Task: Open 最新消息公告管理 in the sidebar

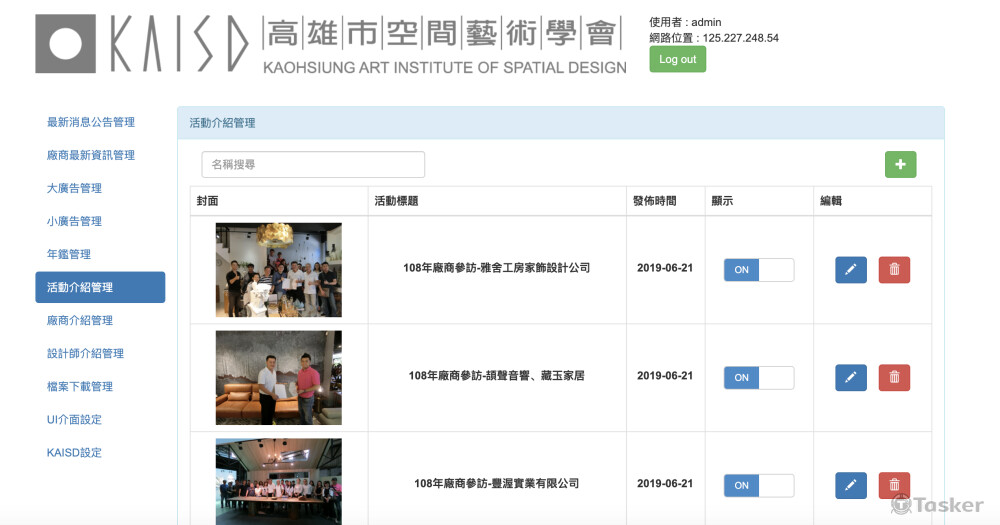Action: tap(91, 122)
